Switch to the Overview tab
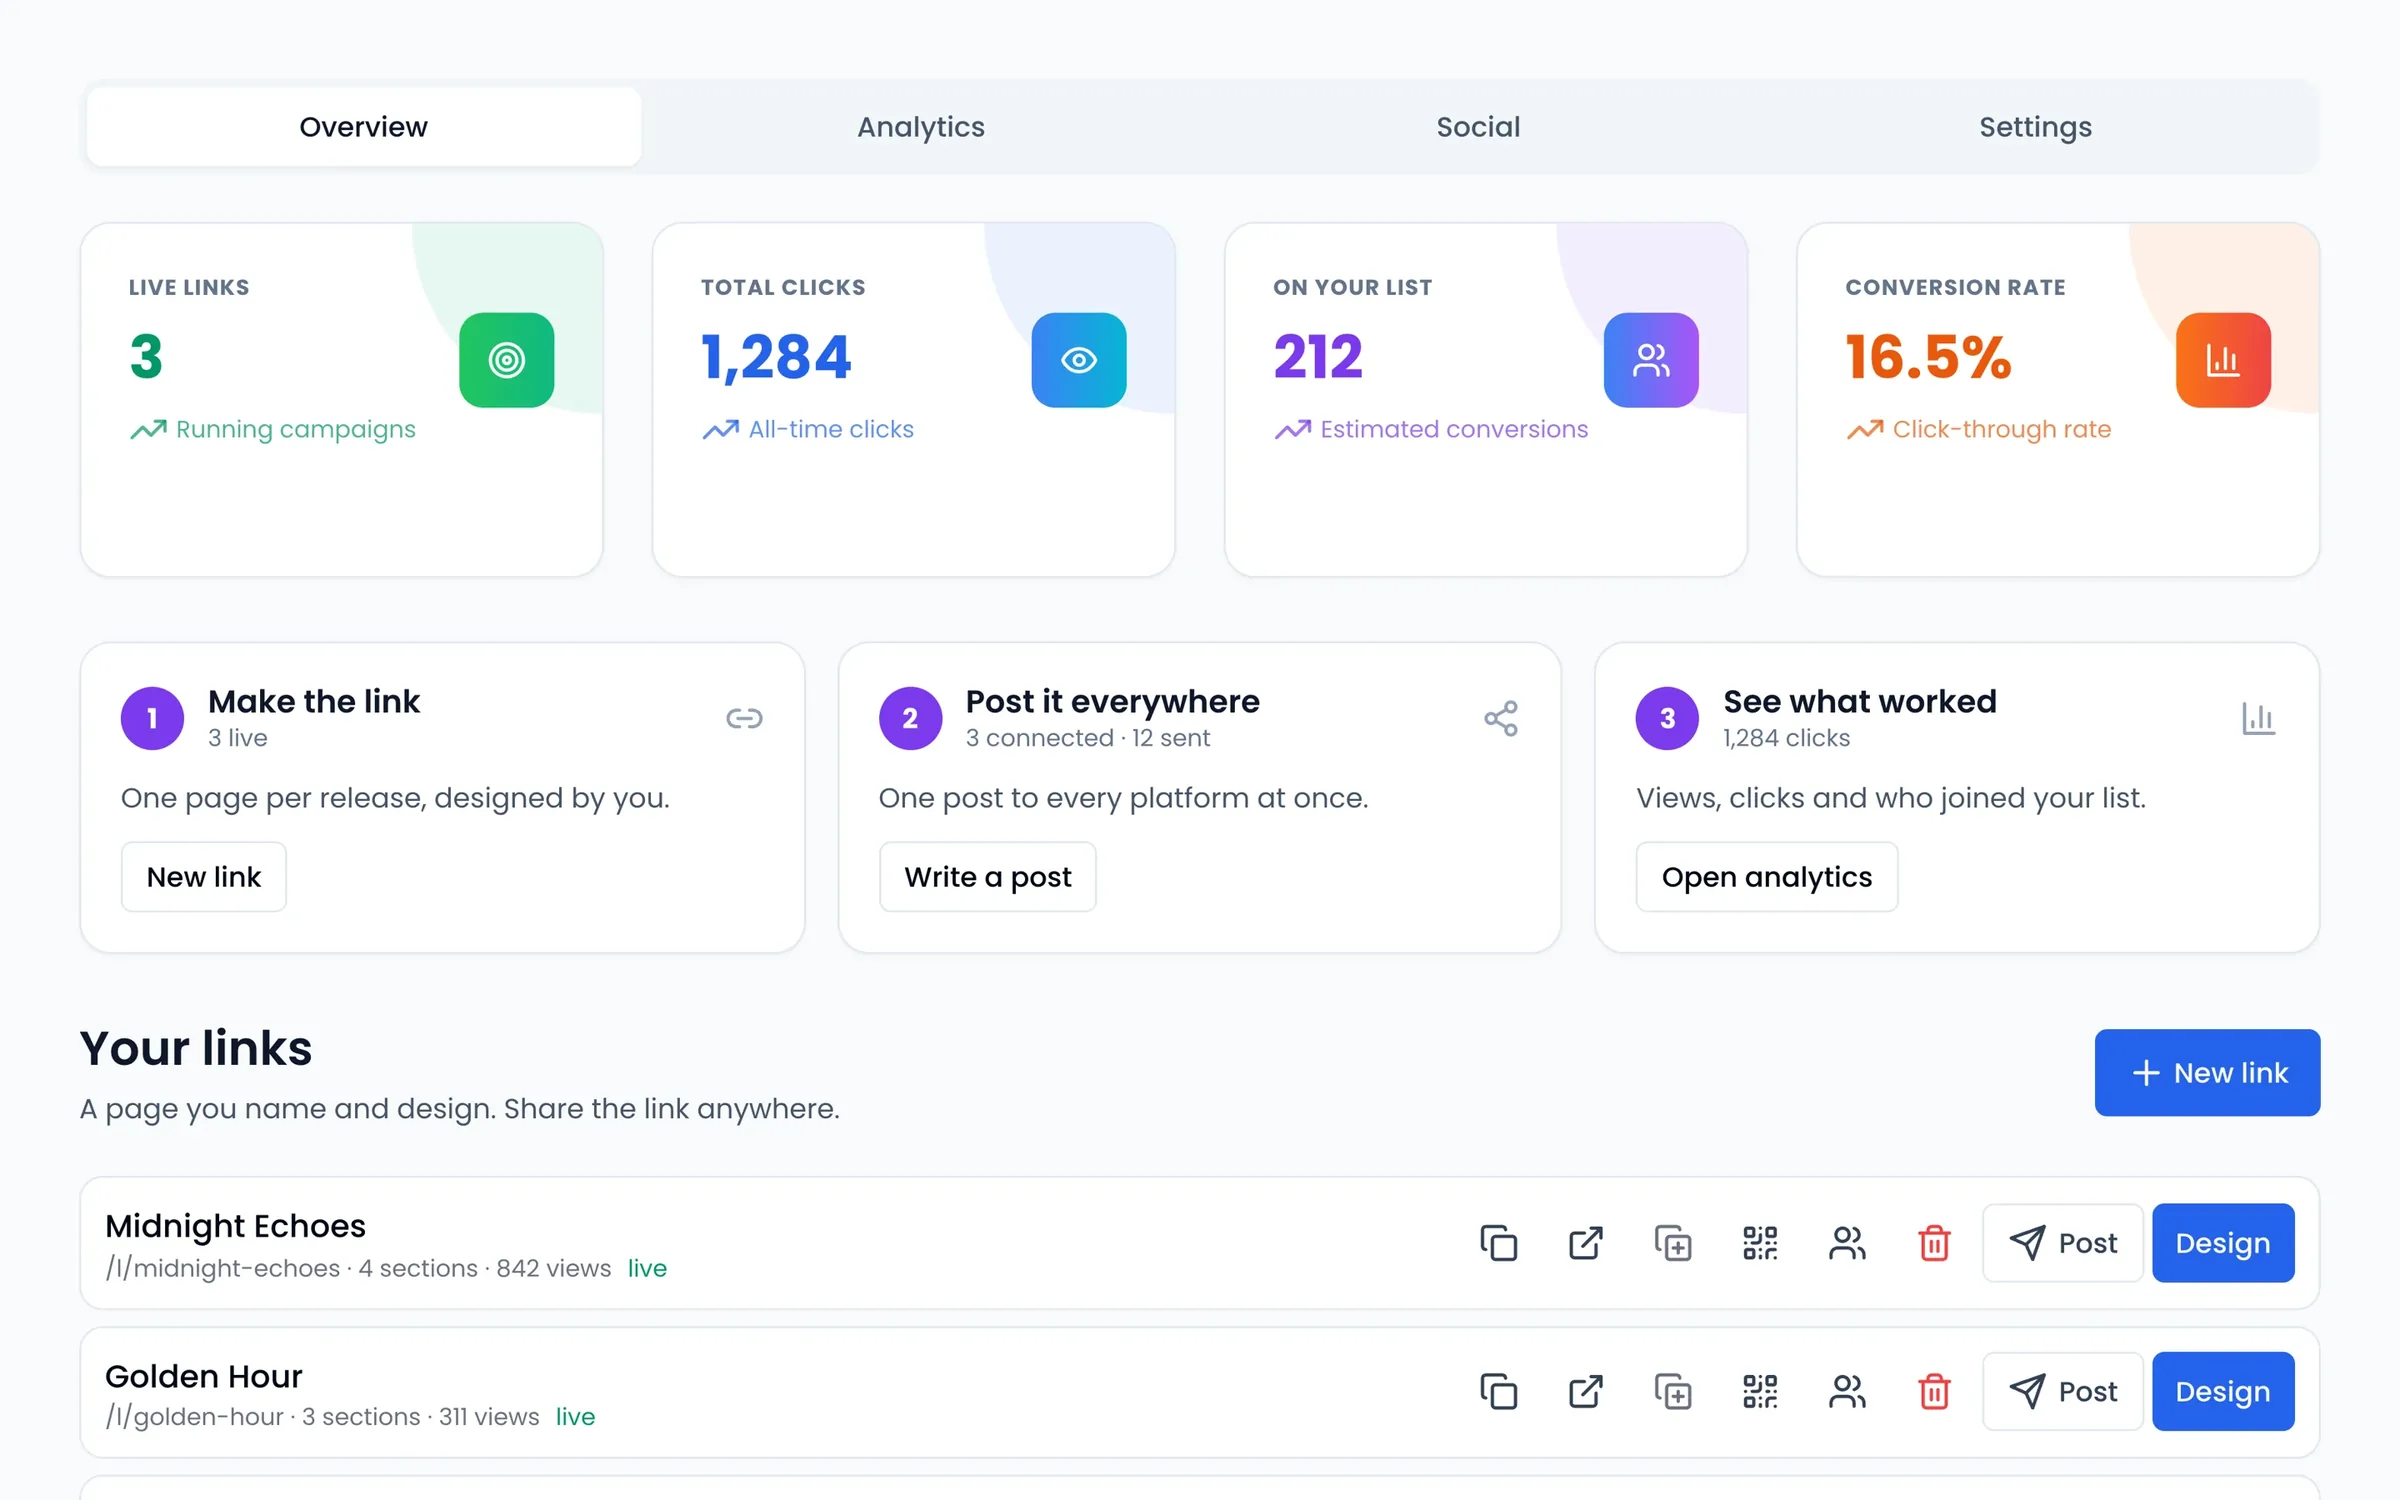The width and height of the screenshot is (2400, 1500). tap(363, 127)
